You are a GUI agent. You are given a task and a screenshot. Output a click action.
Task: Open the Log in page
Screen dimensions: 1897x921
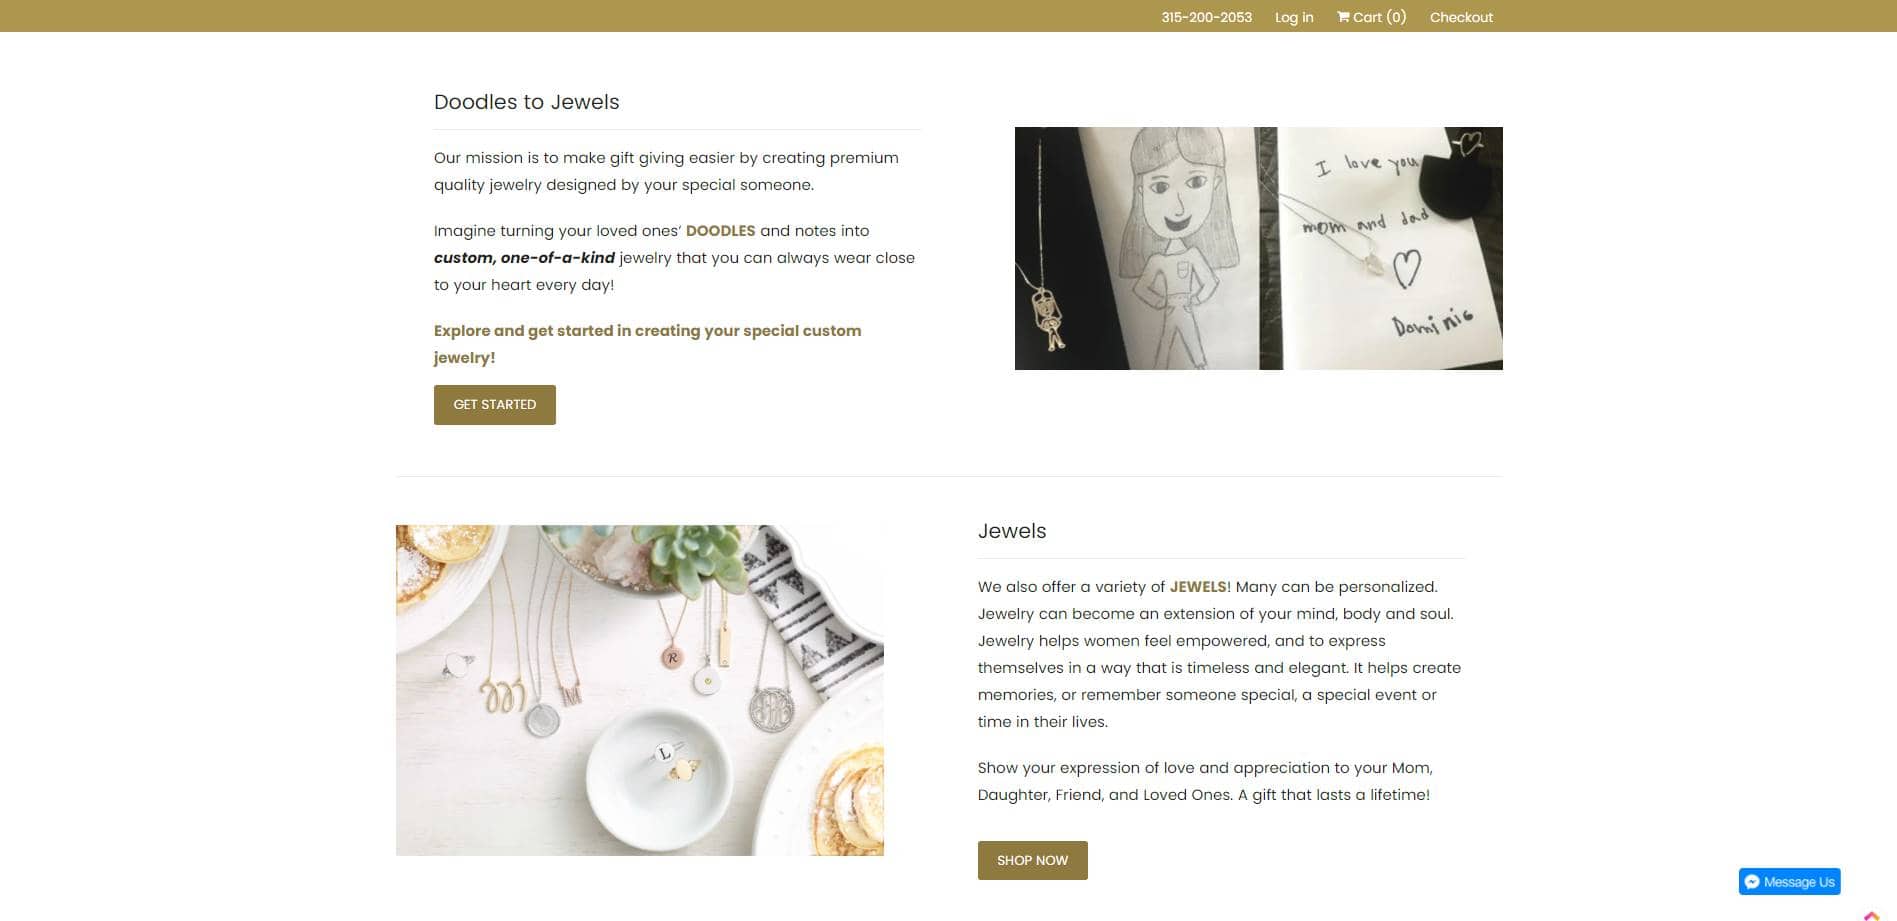click(x=1294, y=17)
